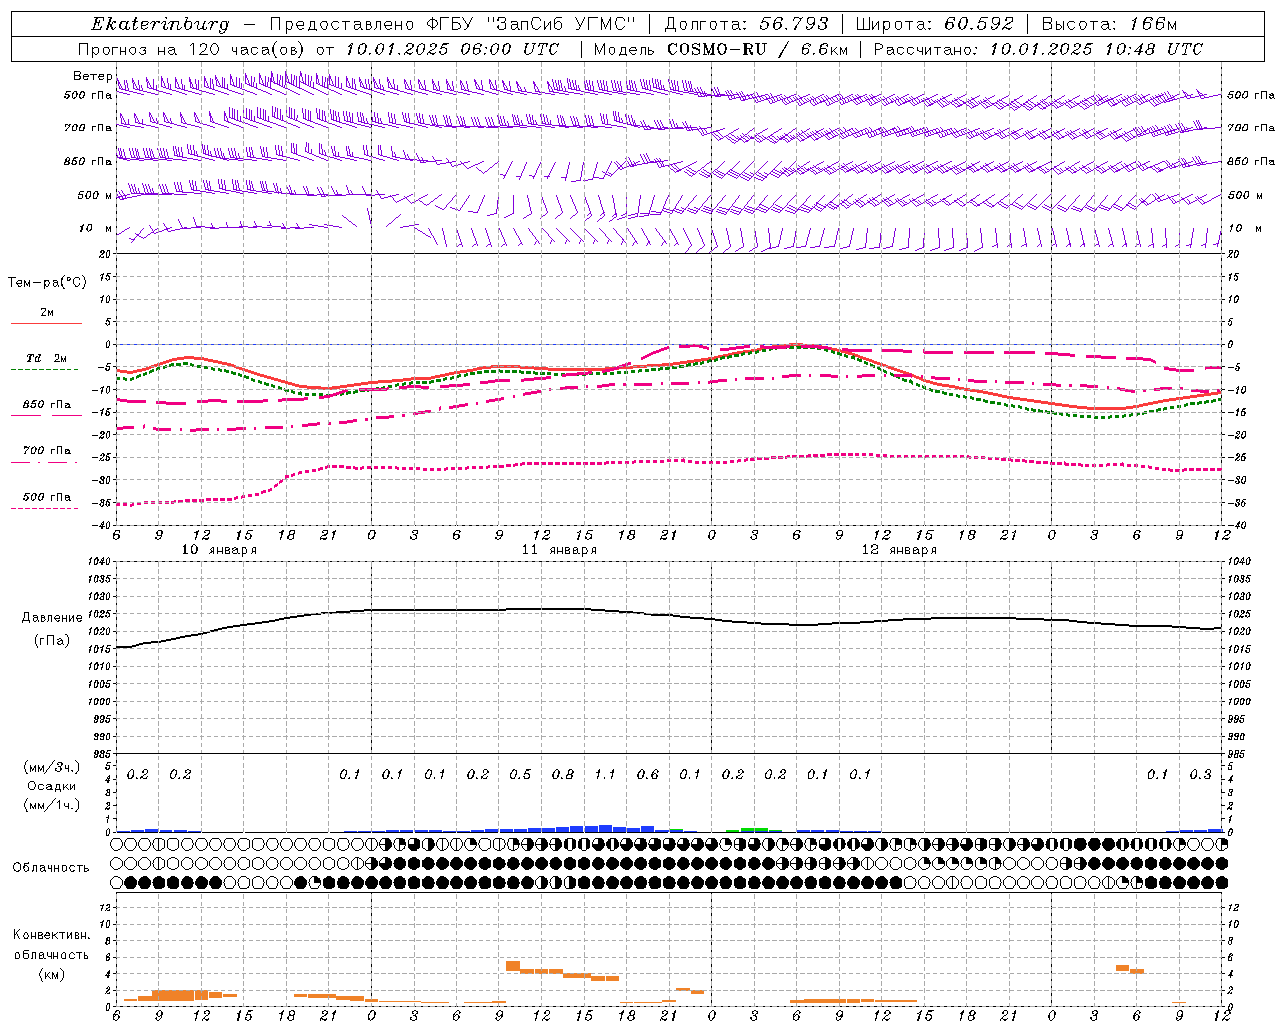Click the '12 января' date label
Image resolution: width=1280 pixels, height=1024 pixels.
pos(899,550)
